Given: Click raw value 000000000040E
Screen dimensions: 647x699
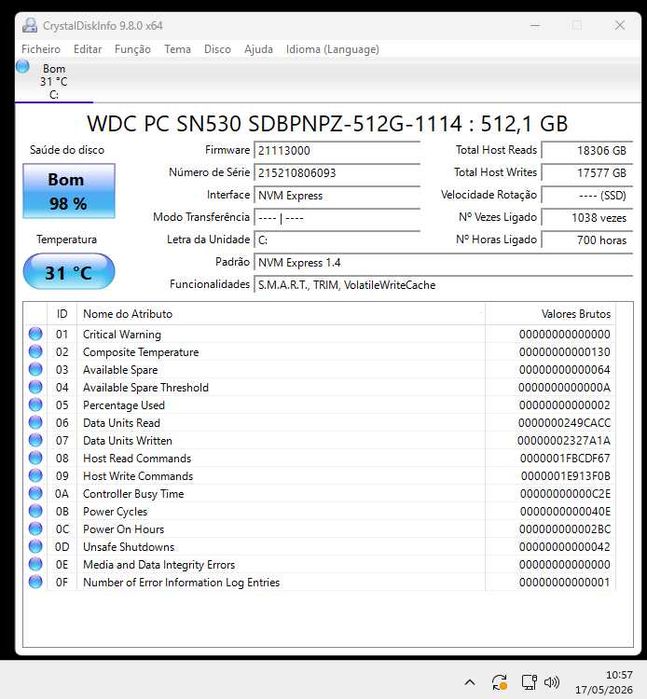Looking at the screenshot, I should 565,511.
